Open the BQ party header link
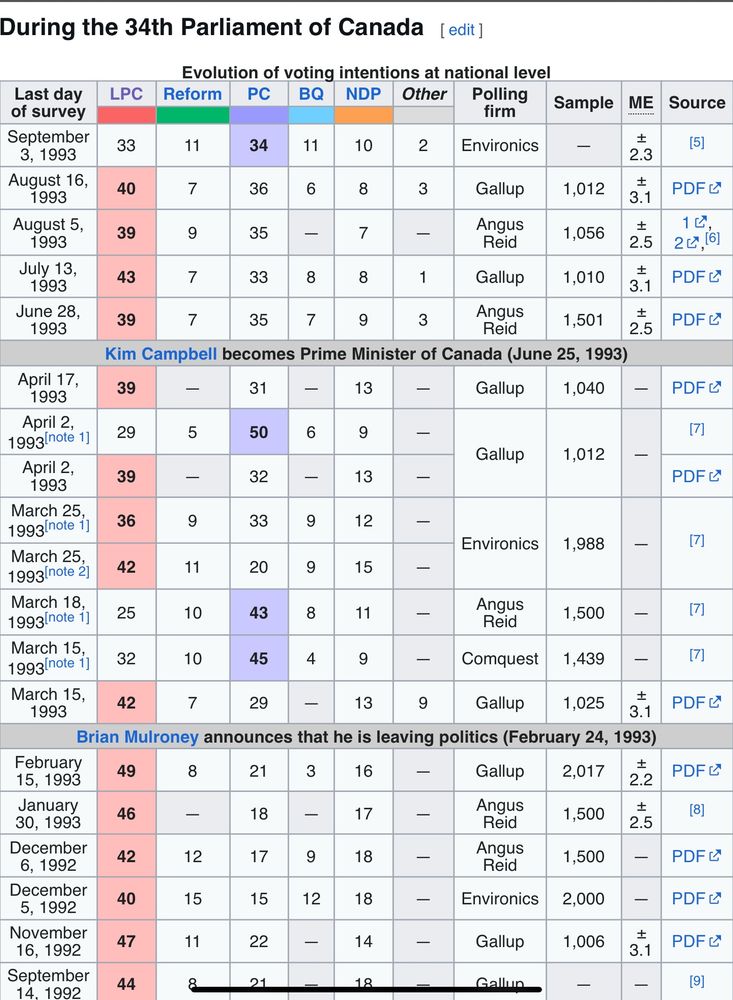Viewport: 733px width, 1000px height. (311, 94)
